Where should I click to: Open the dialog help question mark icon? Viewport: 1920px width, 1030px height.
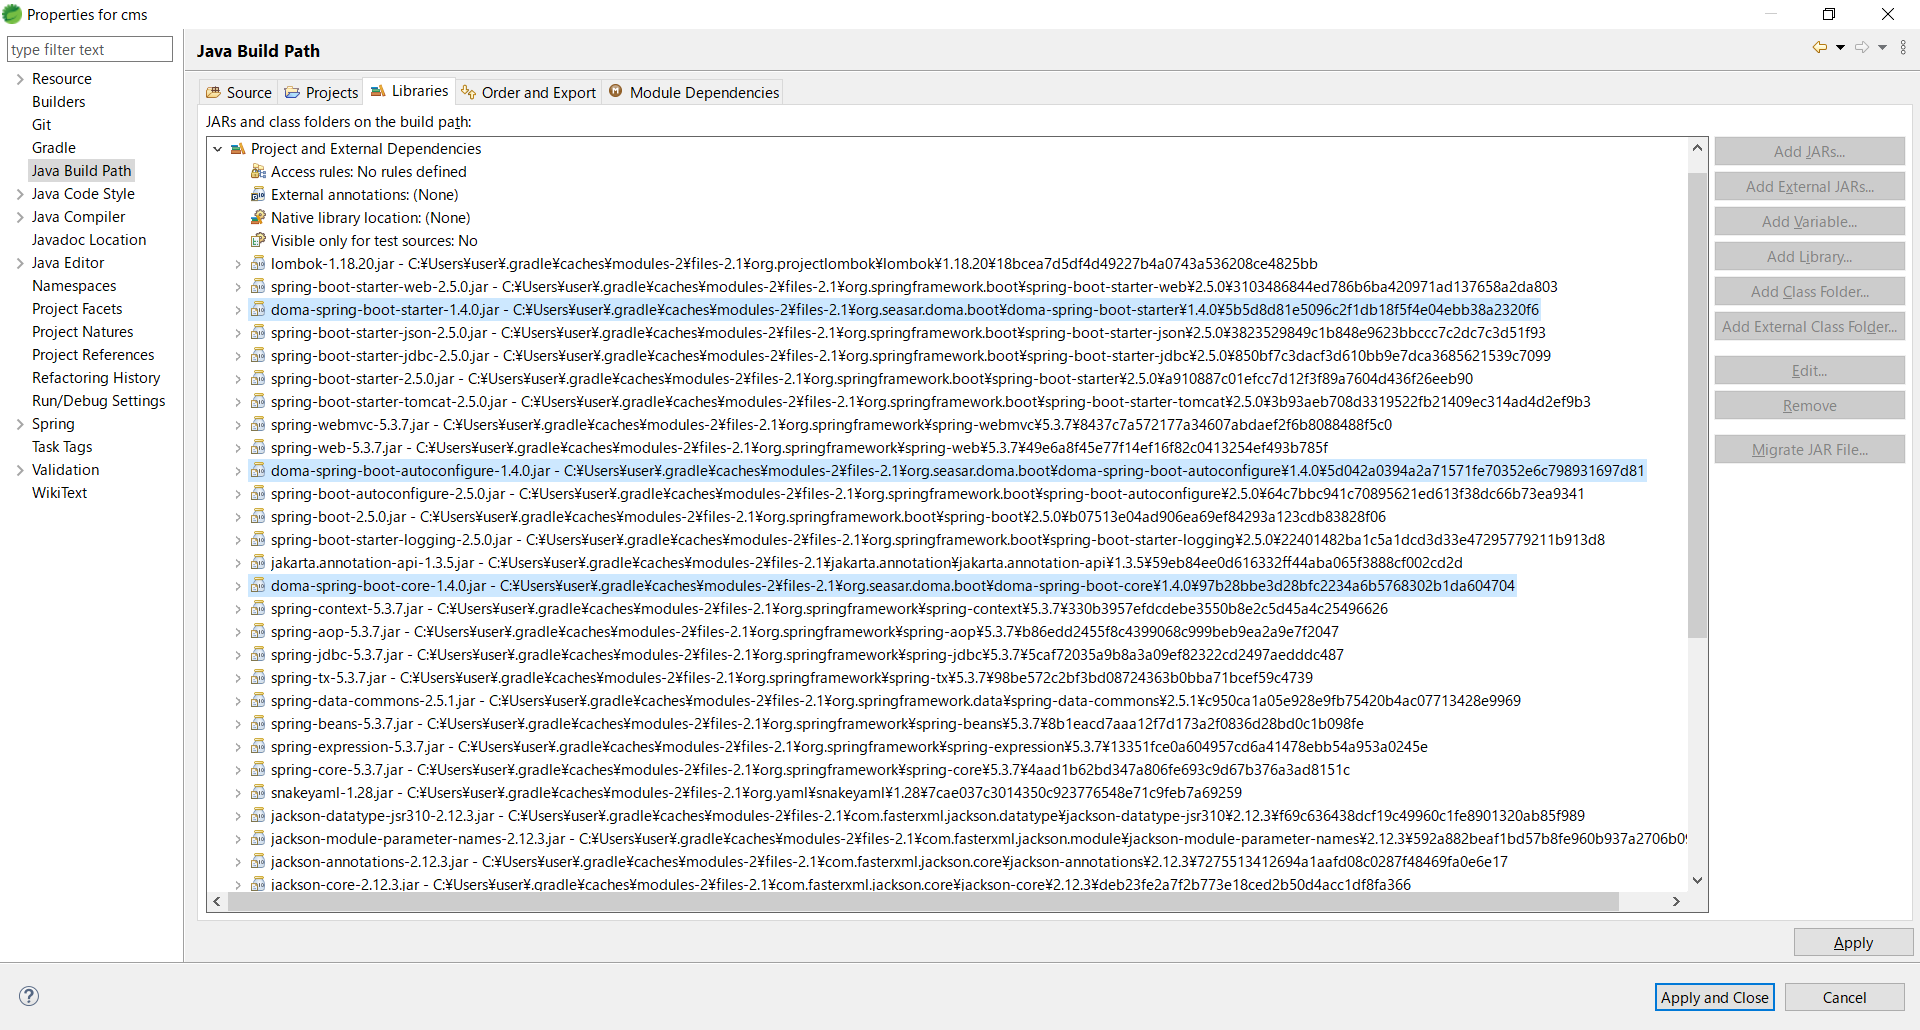point(29,996)
